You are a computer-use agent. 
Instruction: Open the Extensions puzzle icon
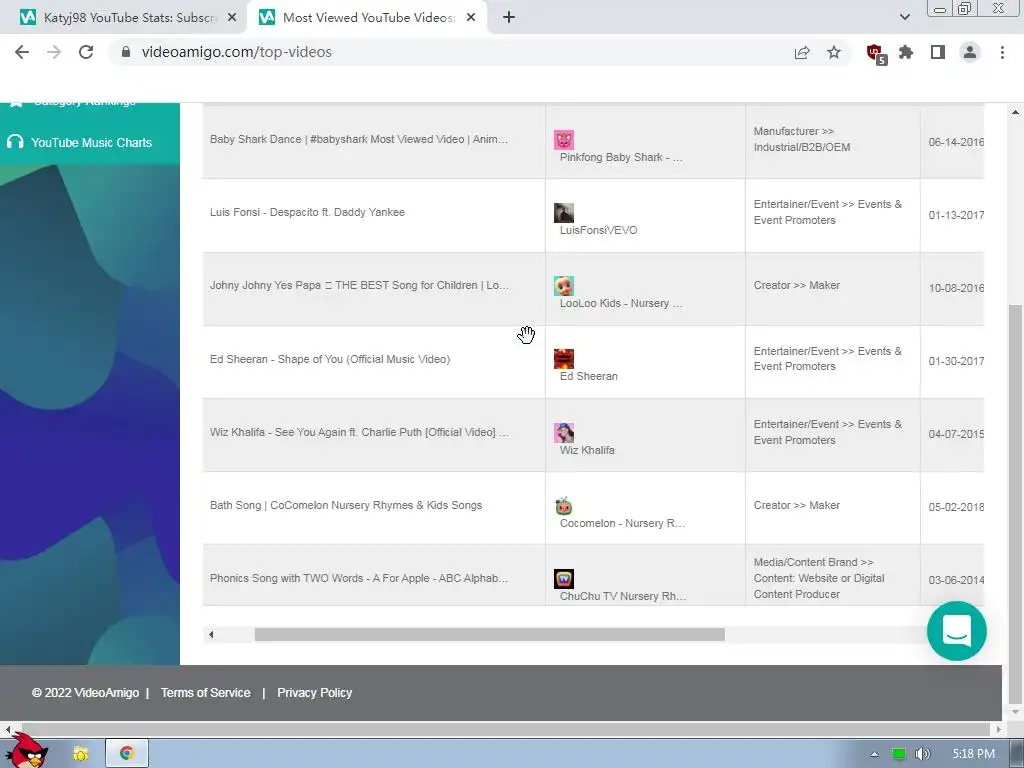(x=906, y=52)
